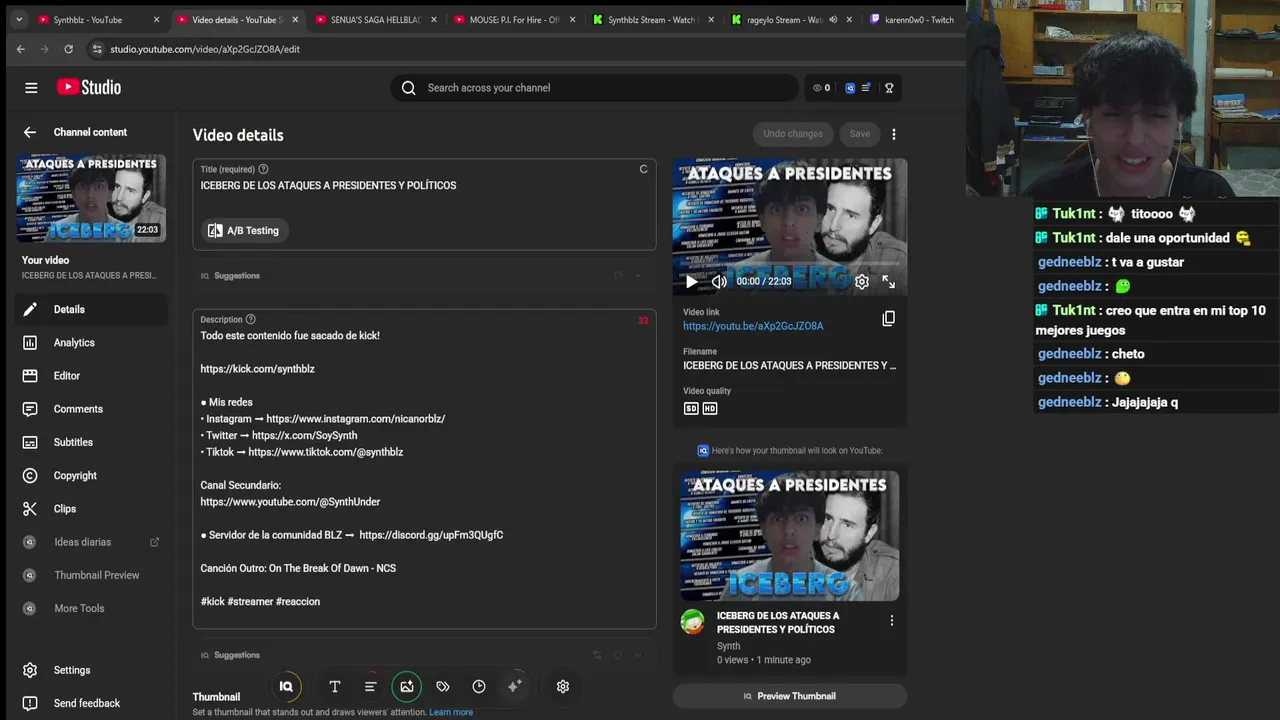
Task: Click the YouTube Studio logo
Action: click(x=89, y=87)
